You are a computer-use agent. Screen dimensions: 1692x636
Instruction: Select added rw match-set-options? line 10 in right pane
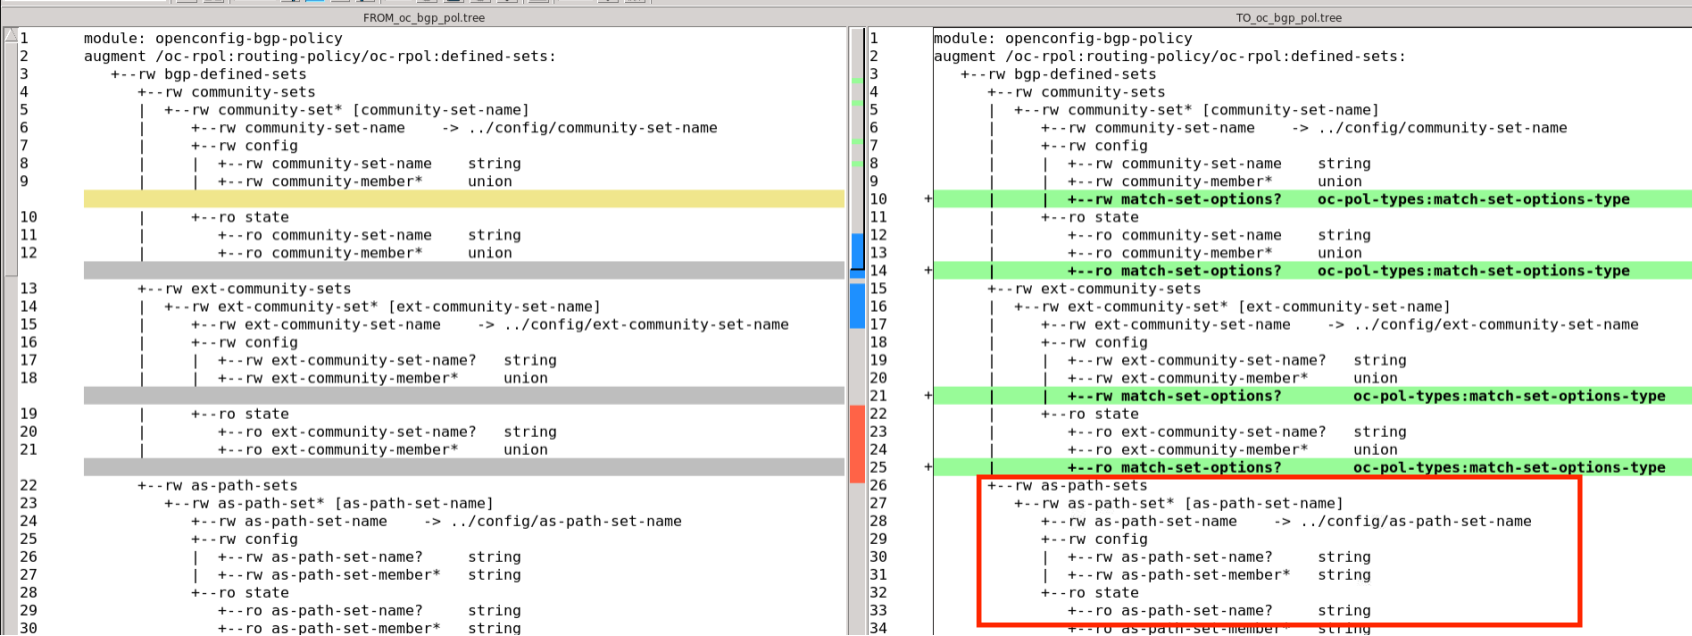pyautogui.click(x=1312, y=199)
